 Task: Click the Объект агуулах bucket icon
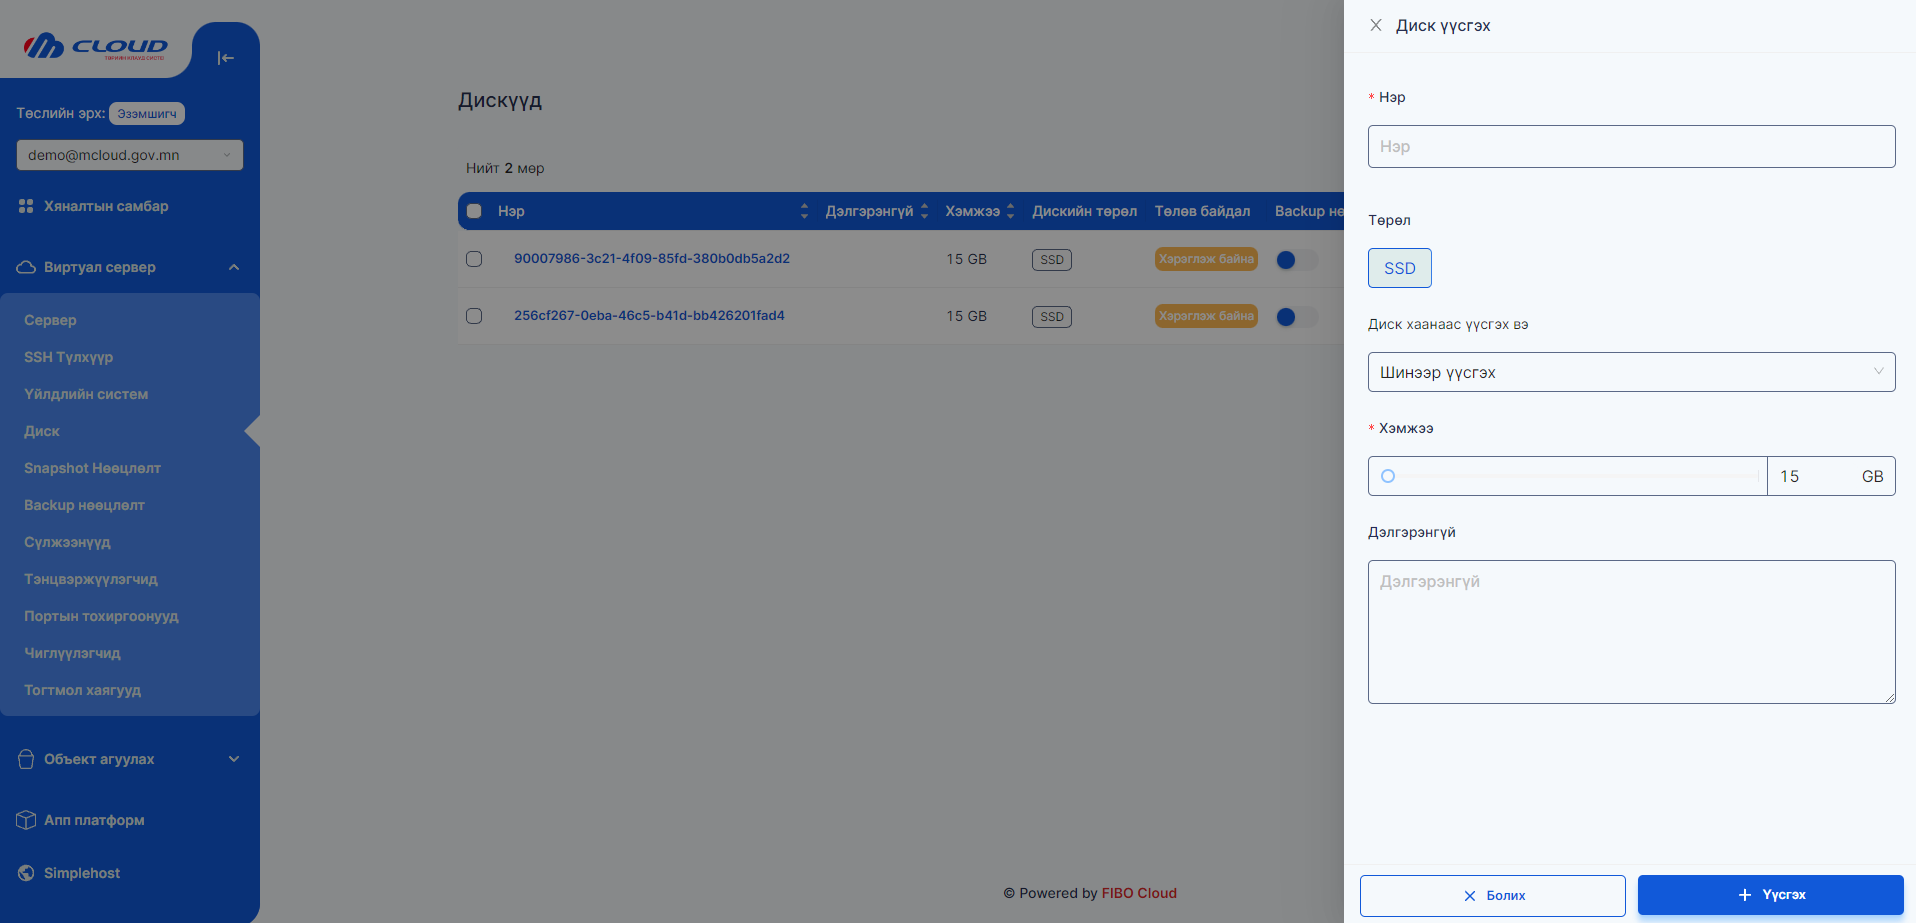pos(26,759)
